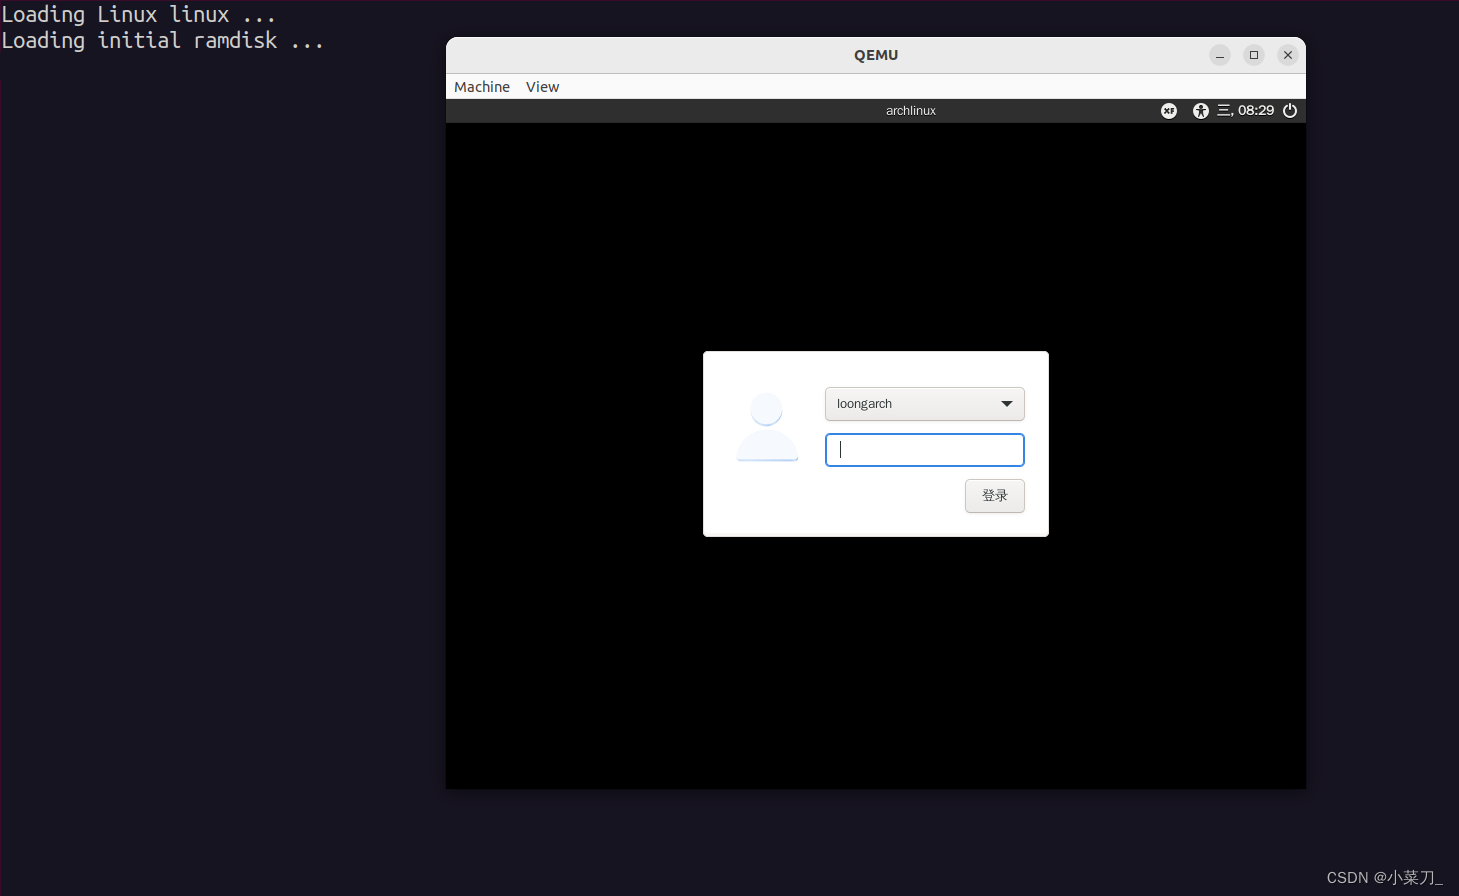1459x896 pixels.
Task: Click the minimize icon on QEMU window
Action: click(x=1219, y=55)
